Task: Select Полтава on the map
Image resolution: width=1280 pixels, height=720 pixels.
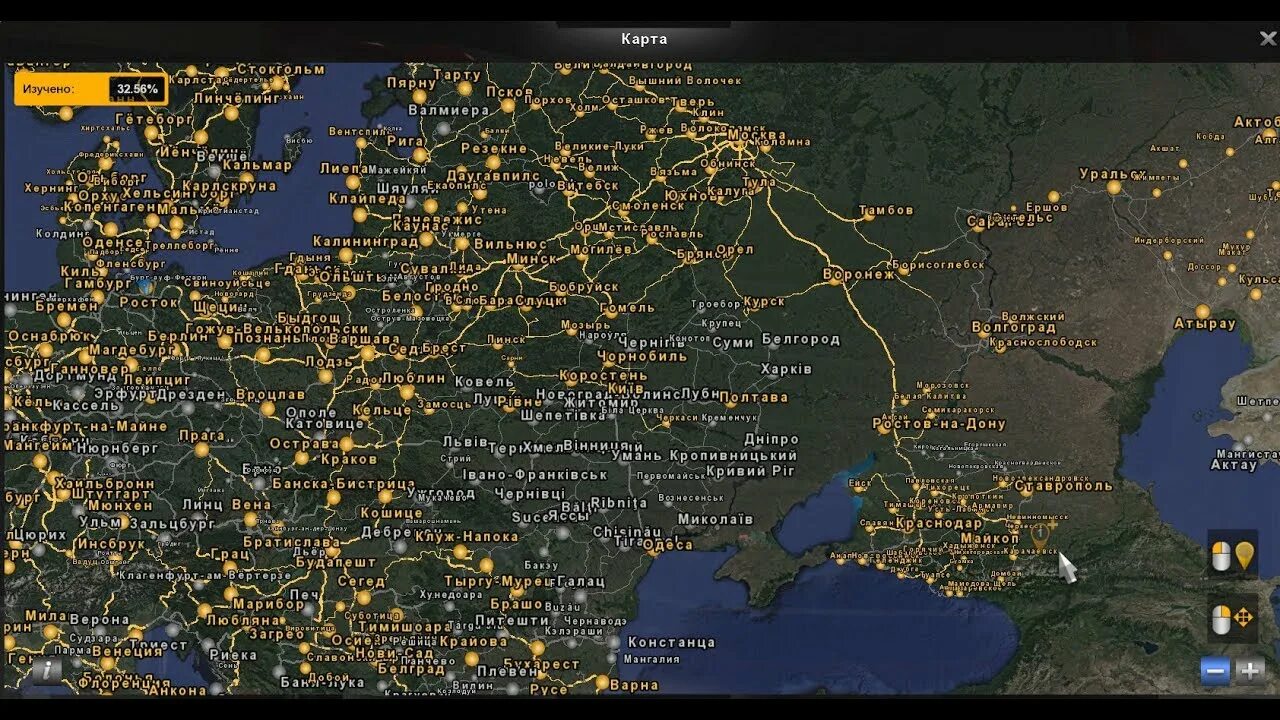Action: pyautogui.click(x=754, y=397)
